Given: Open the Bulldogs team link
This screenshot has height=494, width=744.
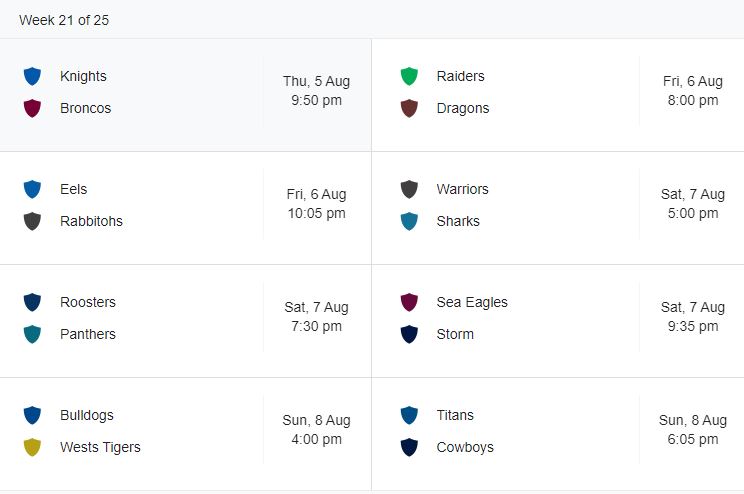Looking at the screenshot, I should [87, 415].
